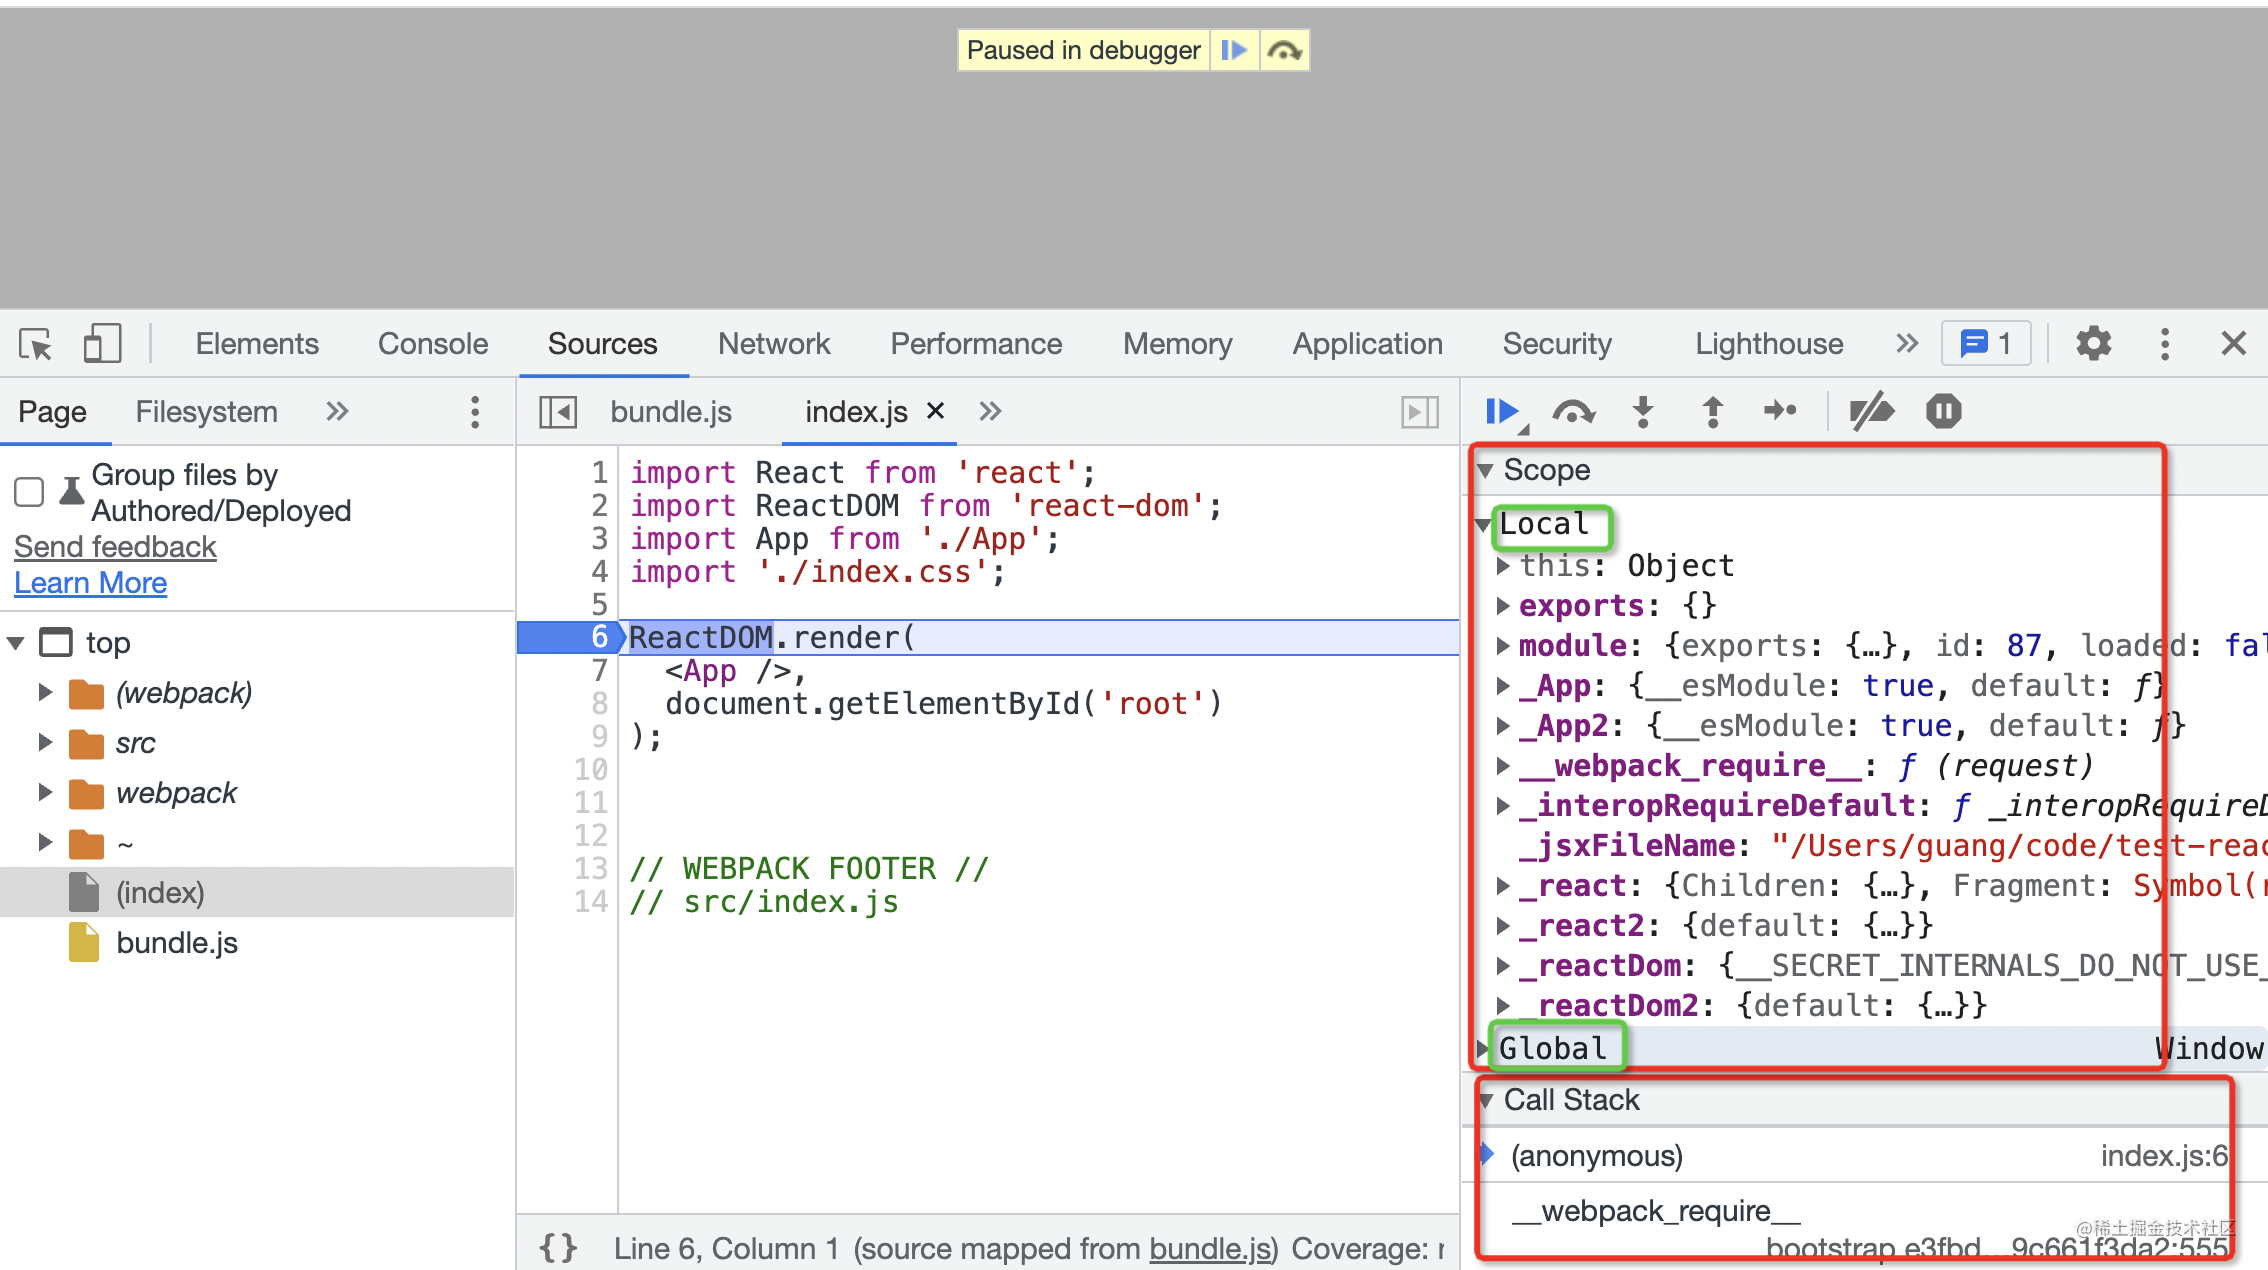Click Step into next function call icon

[1643, 411]
